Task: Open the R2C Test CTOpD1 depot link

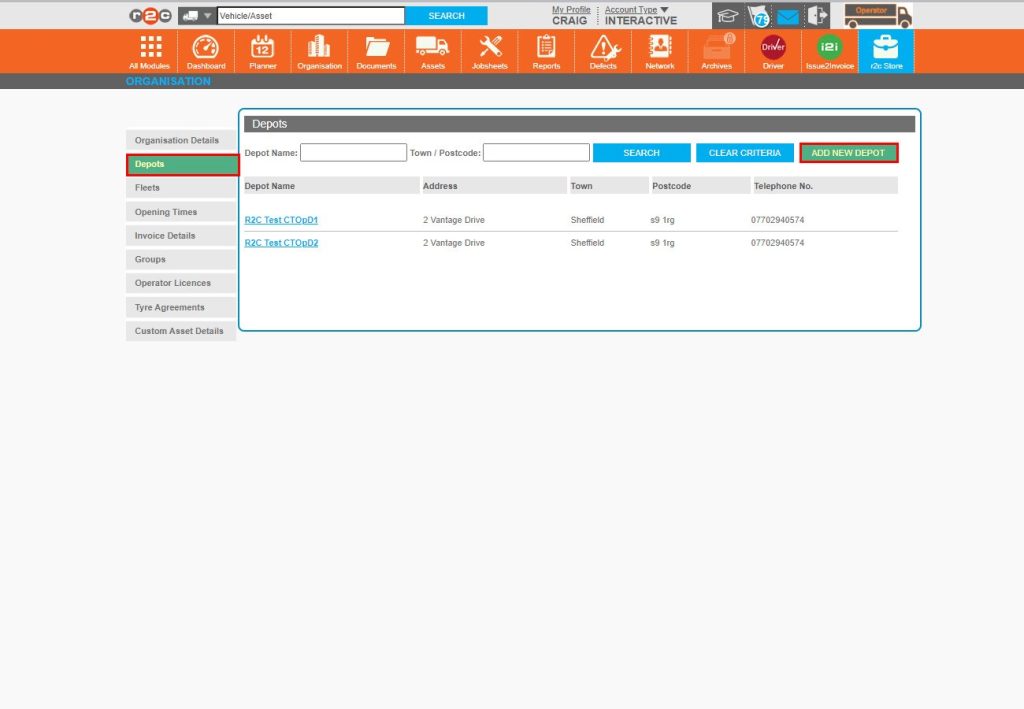Action: tap(281, 220)
